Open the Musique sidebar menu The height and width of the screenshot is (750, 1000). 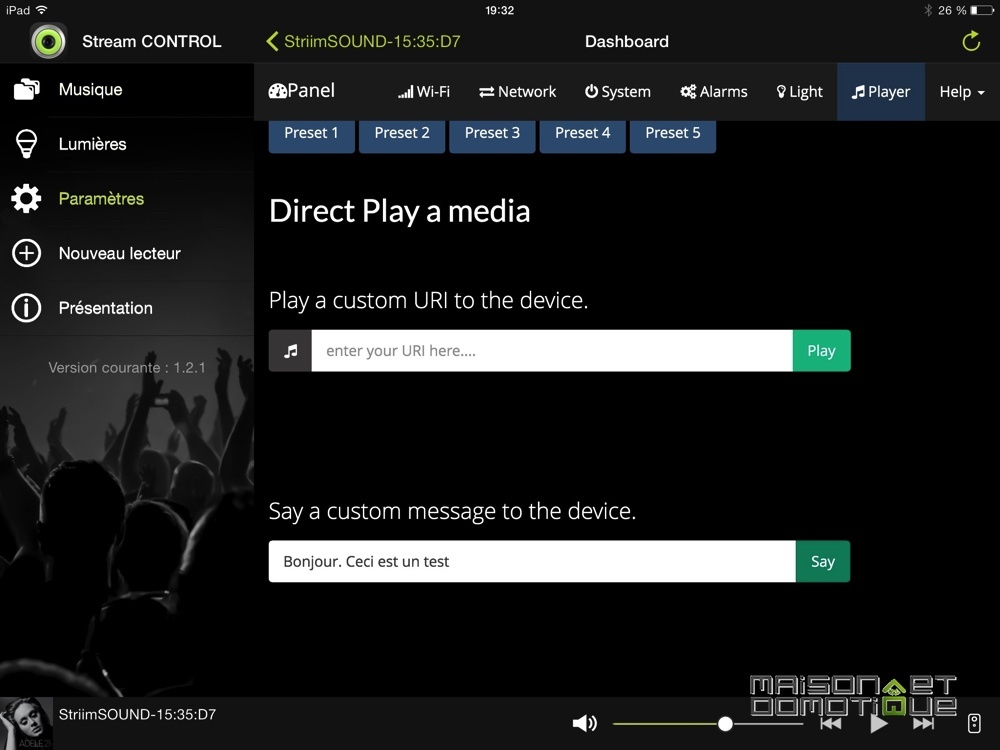point(127,89)
